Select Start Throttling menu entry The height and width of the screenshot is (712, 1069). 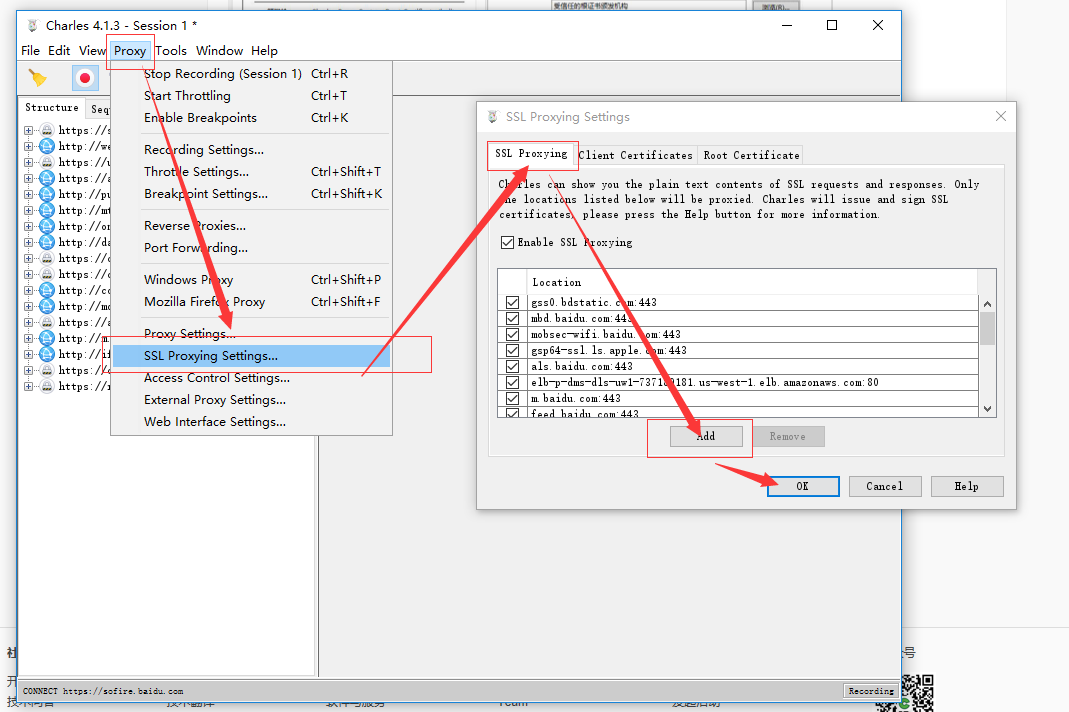251,95
